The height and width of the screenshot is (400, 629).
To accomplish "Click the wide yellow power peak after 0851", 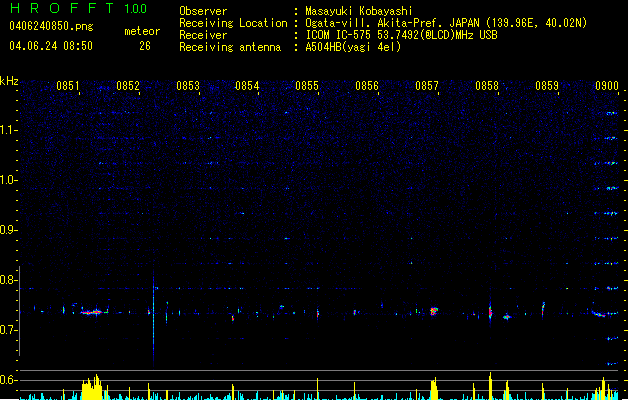I will [92, 388].
